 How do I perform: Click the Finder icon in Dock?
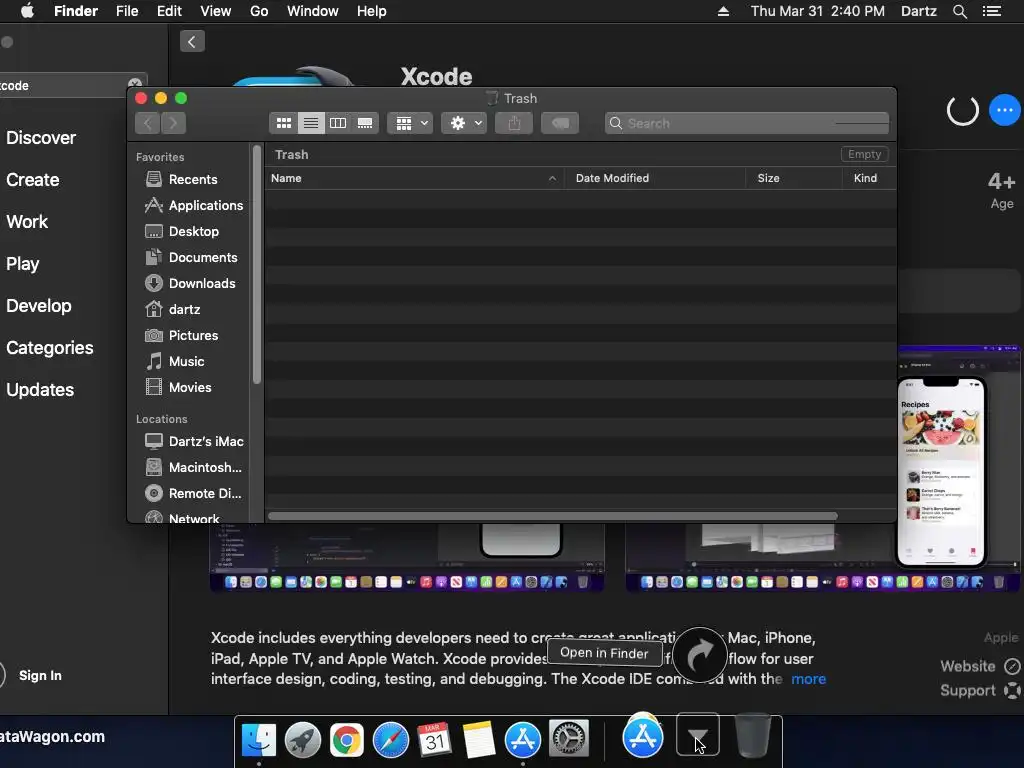point(259,740)
